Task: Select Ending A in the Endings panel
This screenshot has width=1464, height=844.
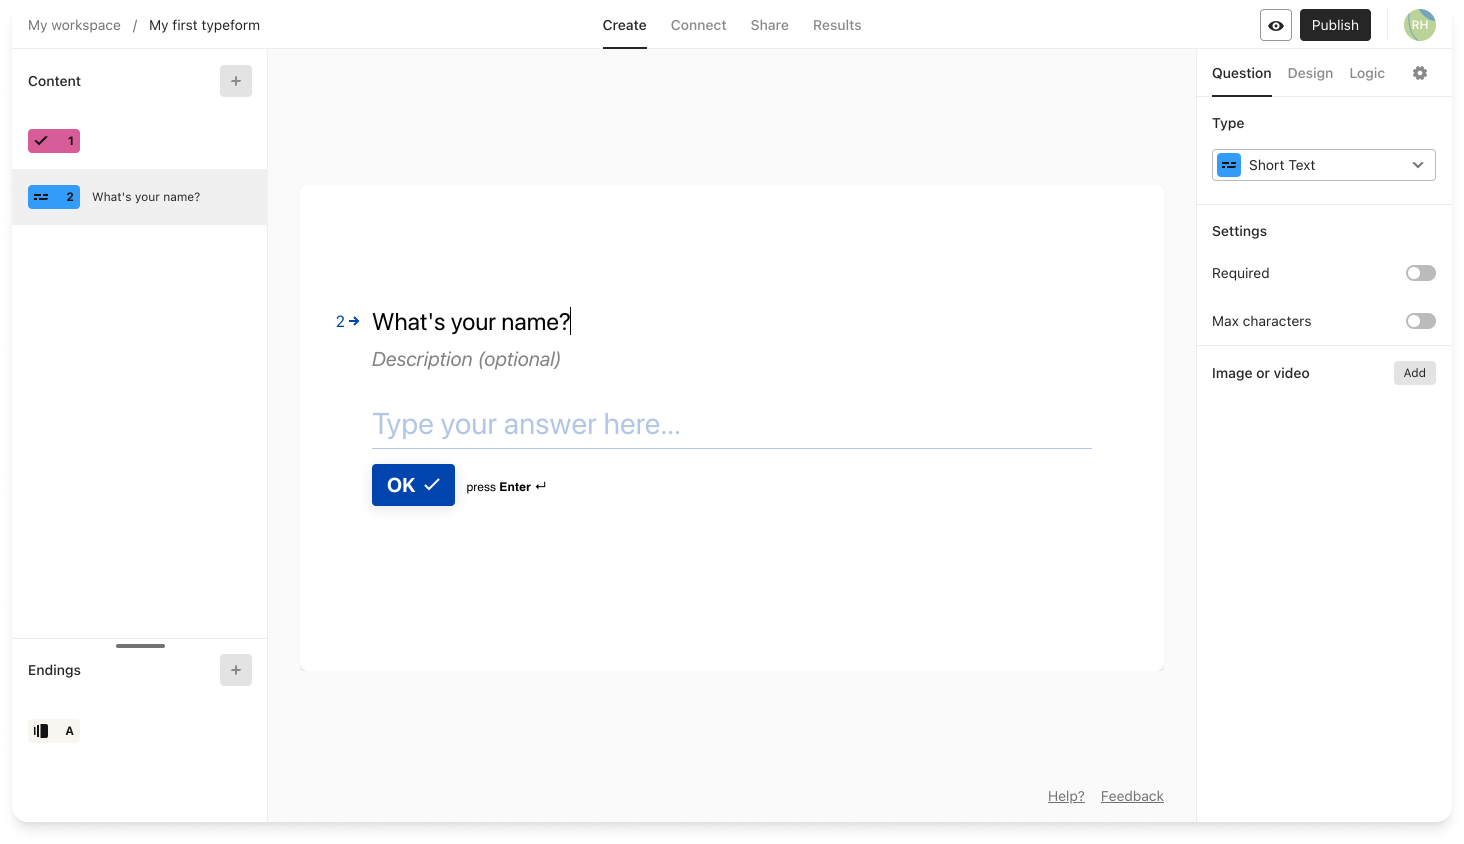Action: pos(54,730)
